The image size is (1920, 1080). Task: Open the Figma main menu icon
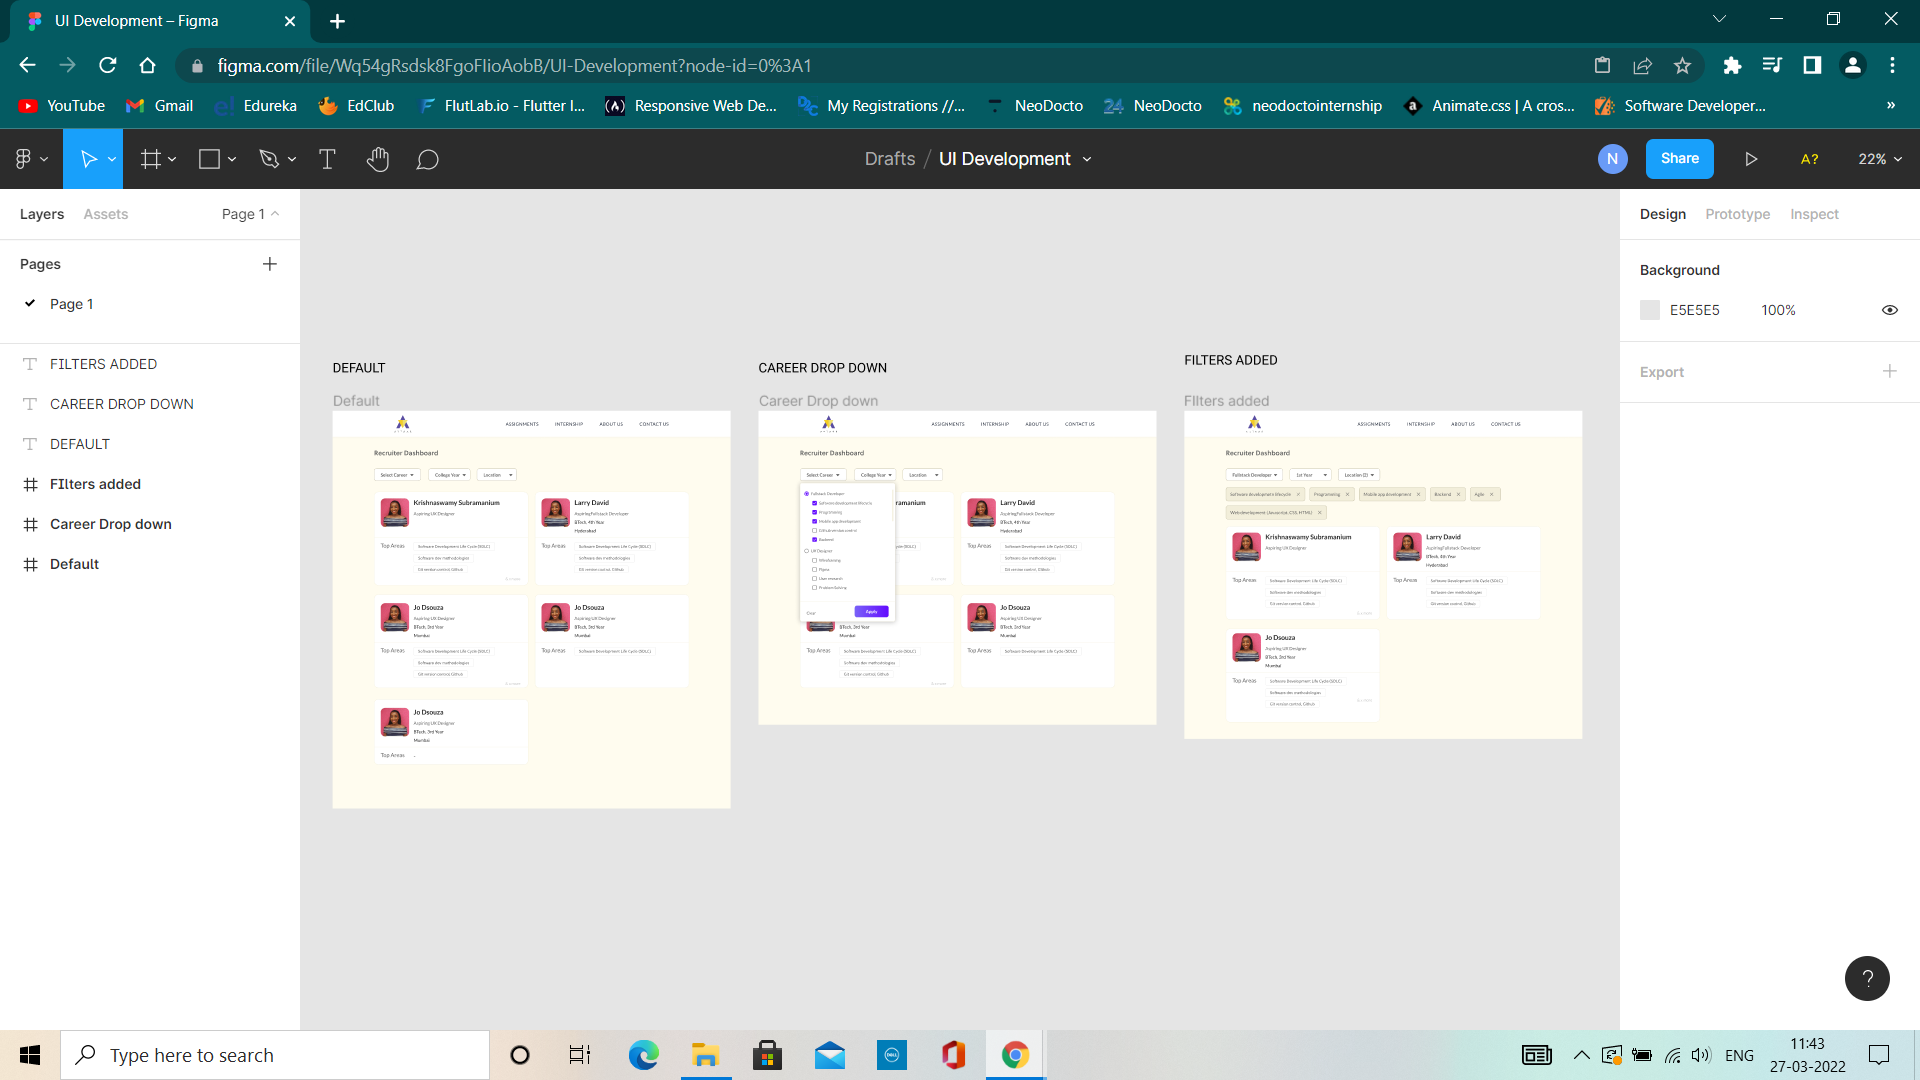click(x=24, y=159)
